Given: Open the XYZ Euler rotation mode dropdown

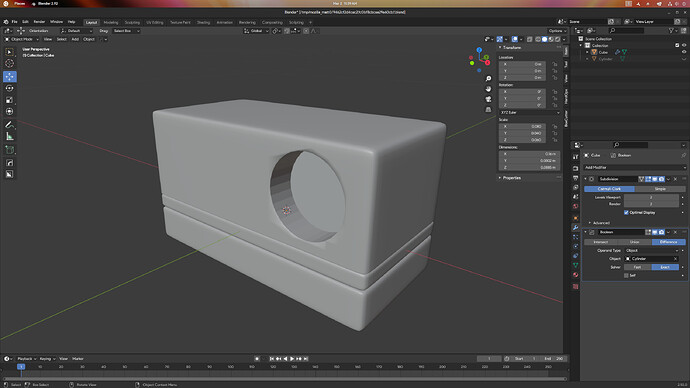Looking at the screenshot, I should pyautogui.click(x=529, y=113).
